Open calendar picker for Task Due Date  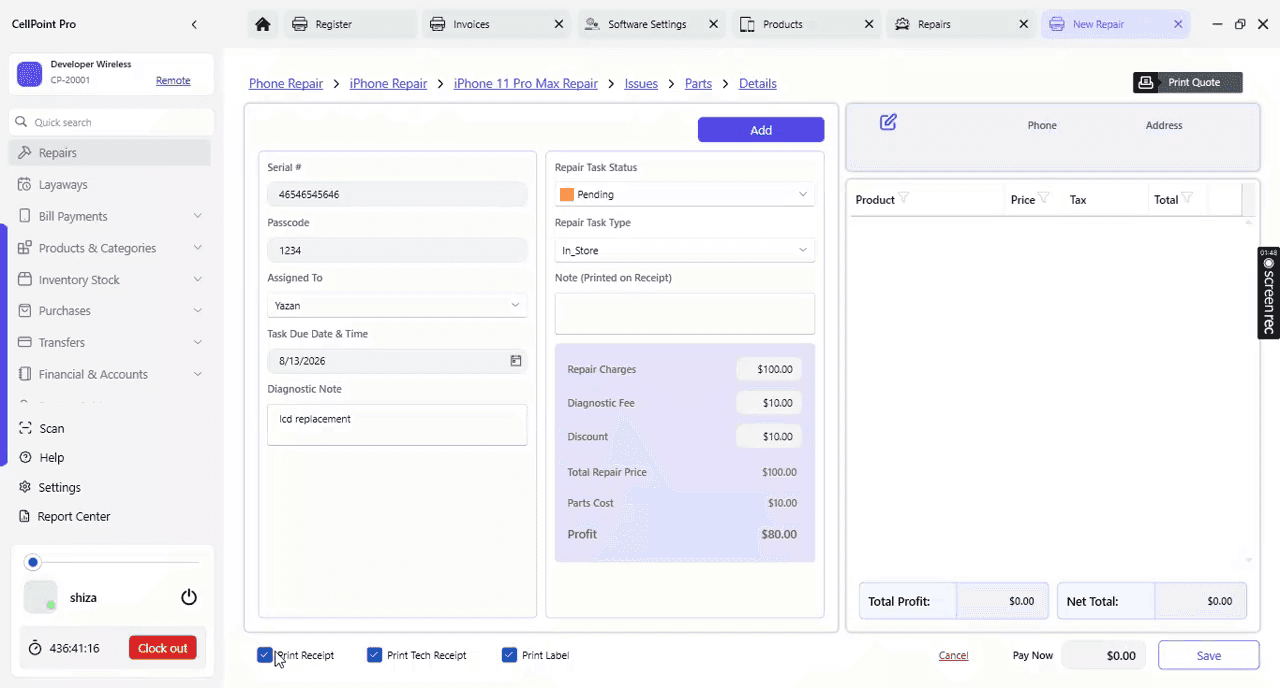point(516,361)
